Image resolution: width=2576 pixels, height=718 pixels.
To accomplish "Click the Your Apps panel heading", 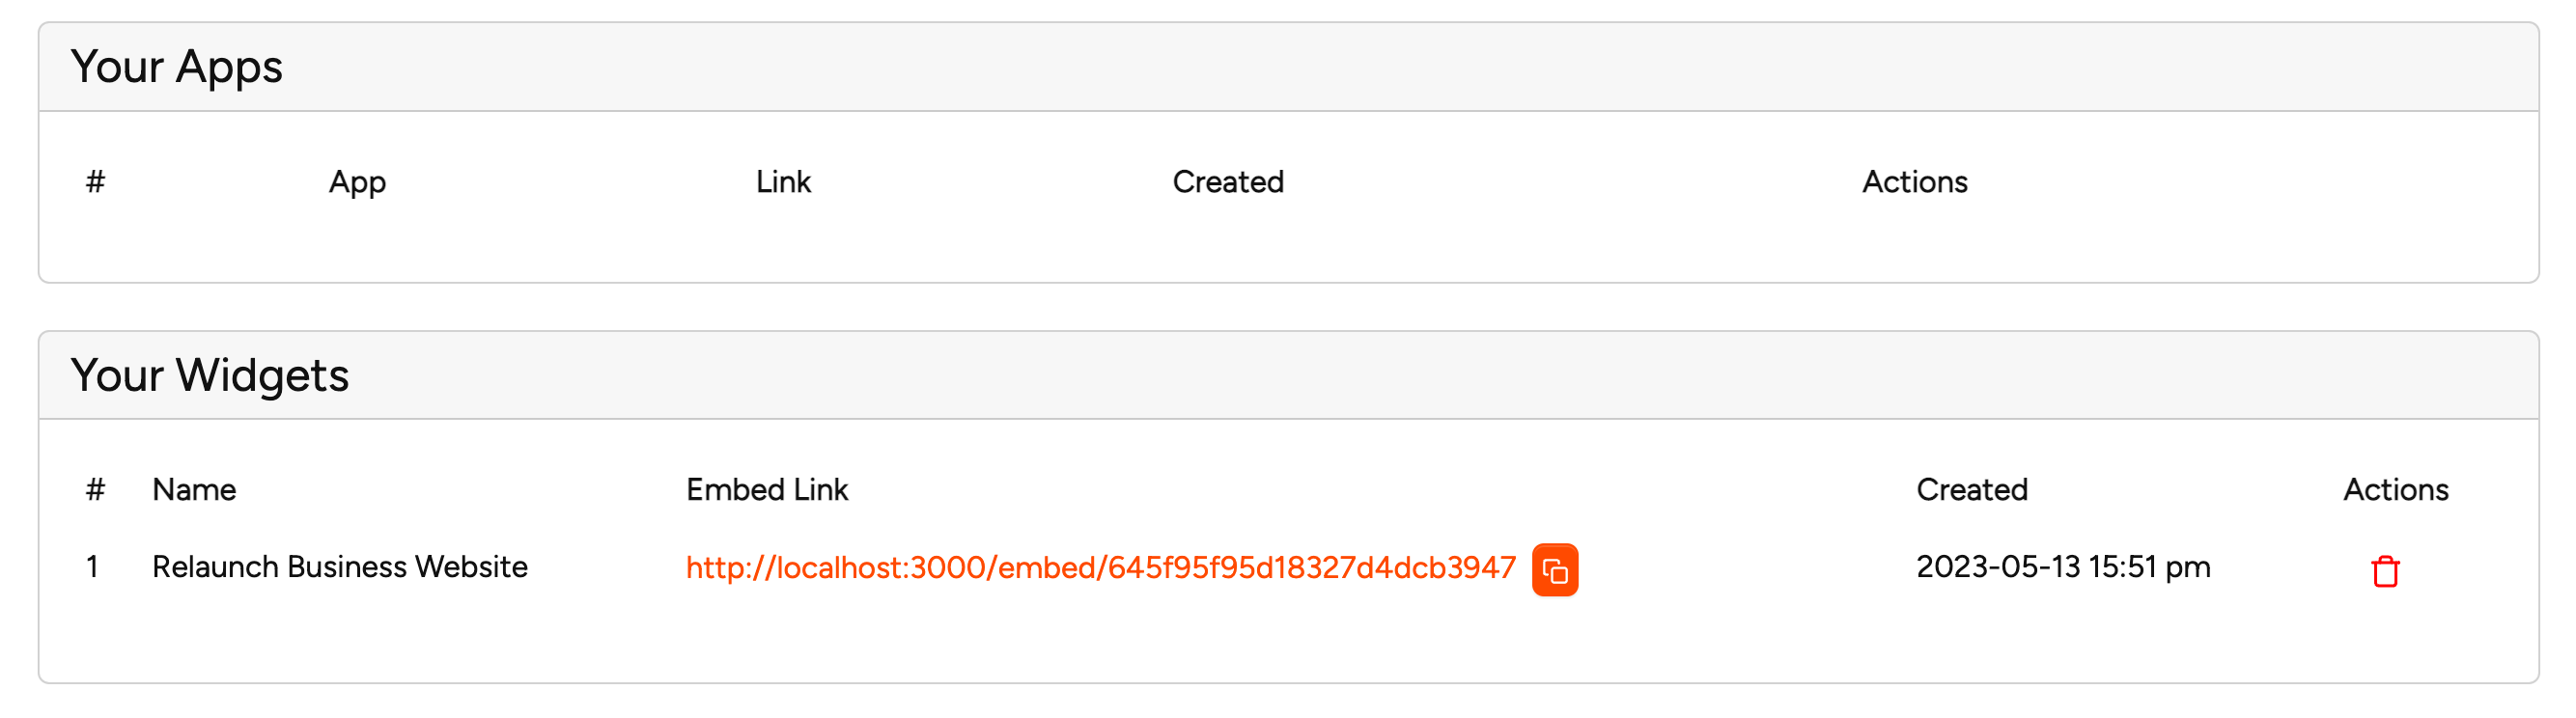I will point(177,67).
